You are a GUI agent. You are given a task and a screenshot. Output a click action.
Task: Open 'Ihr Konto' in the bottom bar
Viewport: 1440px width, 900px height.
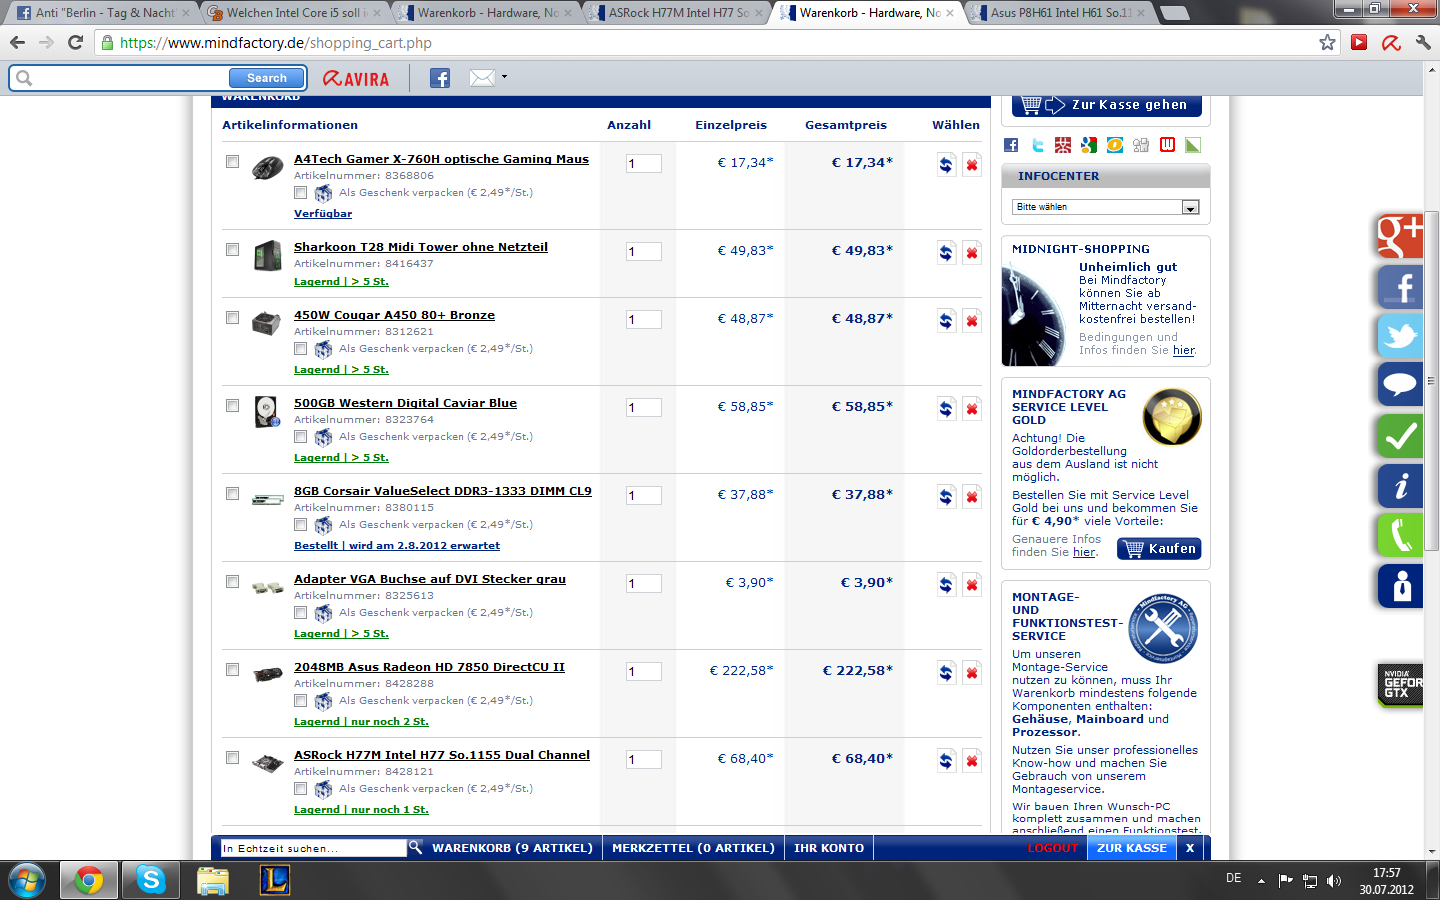click(829, 848)
